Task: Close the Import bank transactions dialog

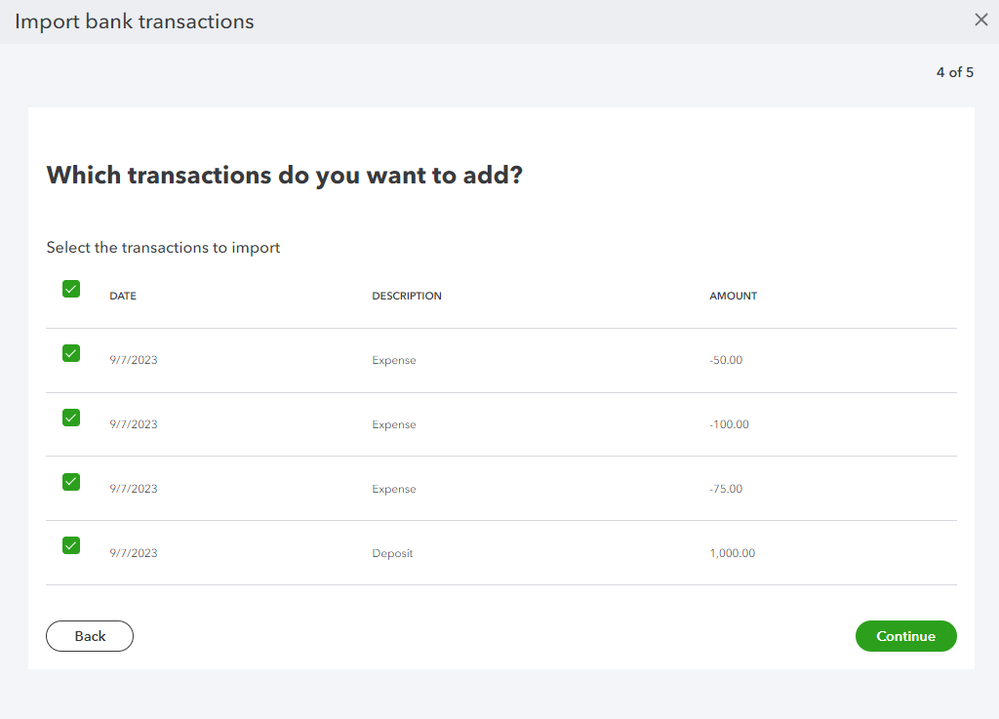Action: click(981, 20)
